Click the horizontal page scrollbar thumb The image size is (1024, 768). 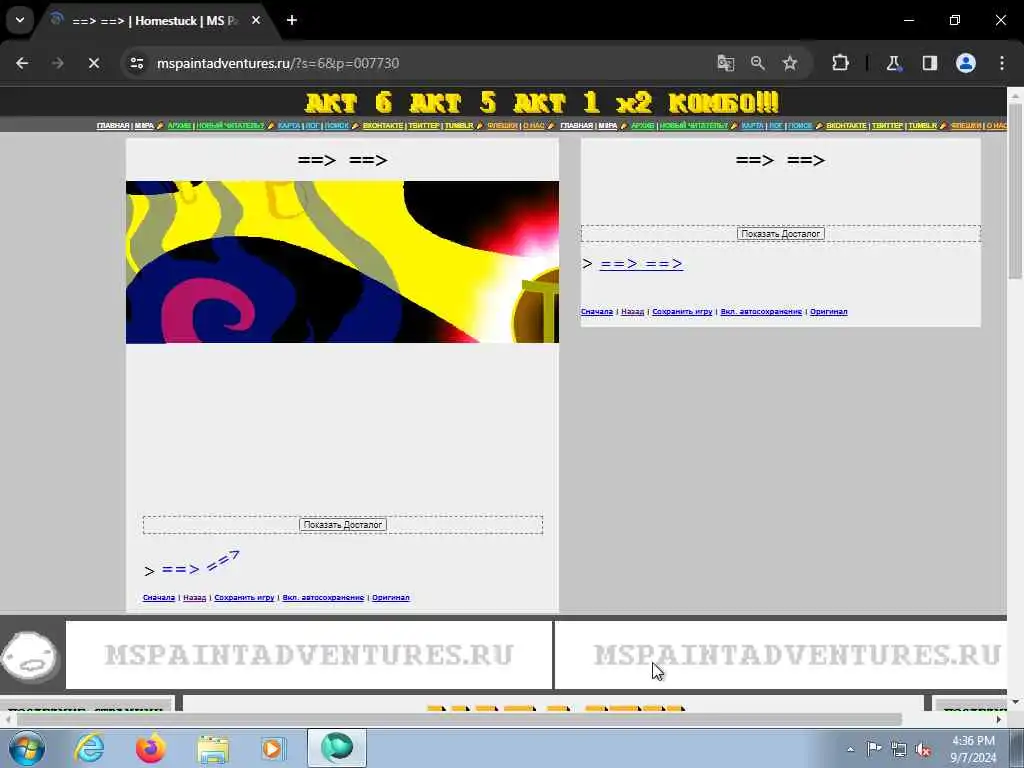pos(459,719)
